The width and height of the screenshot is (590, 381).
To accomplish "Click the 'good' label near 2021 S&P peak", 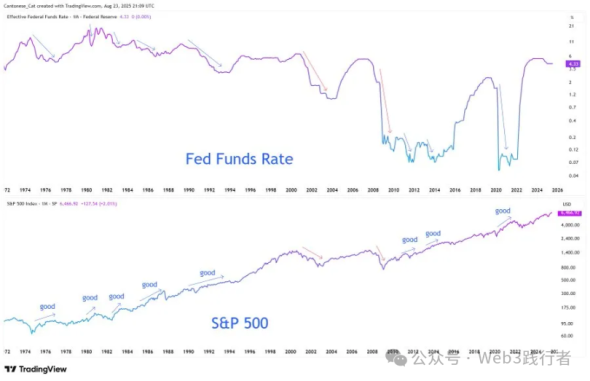I will (503, 211).
